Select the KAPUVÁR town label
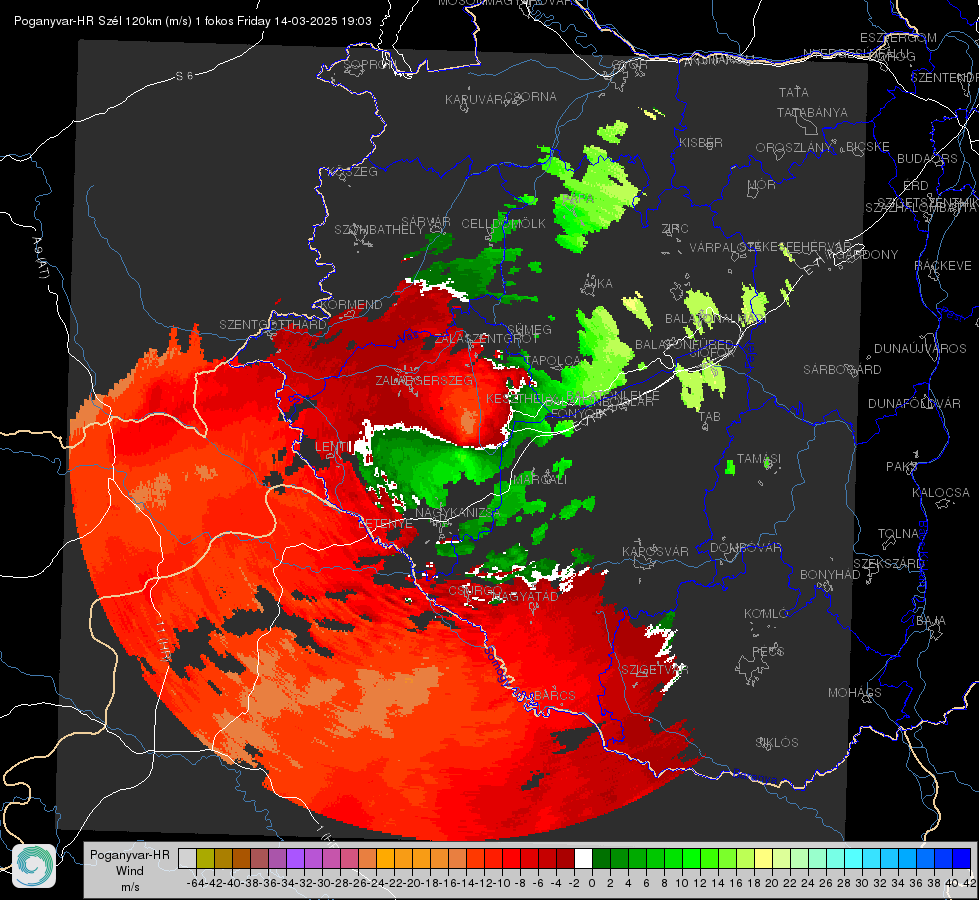 tap(474, 100)
